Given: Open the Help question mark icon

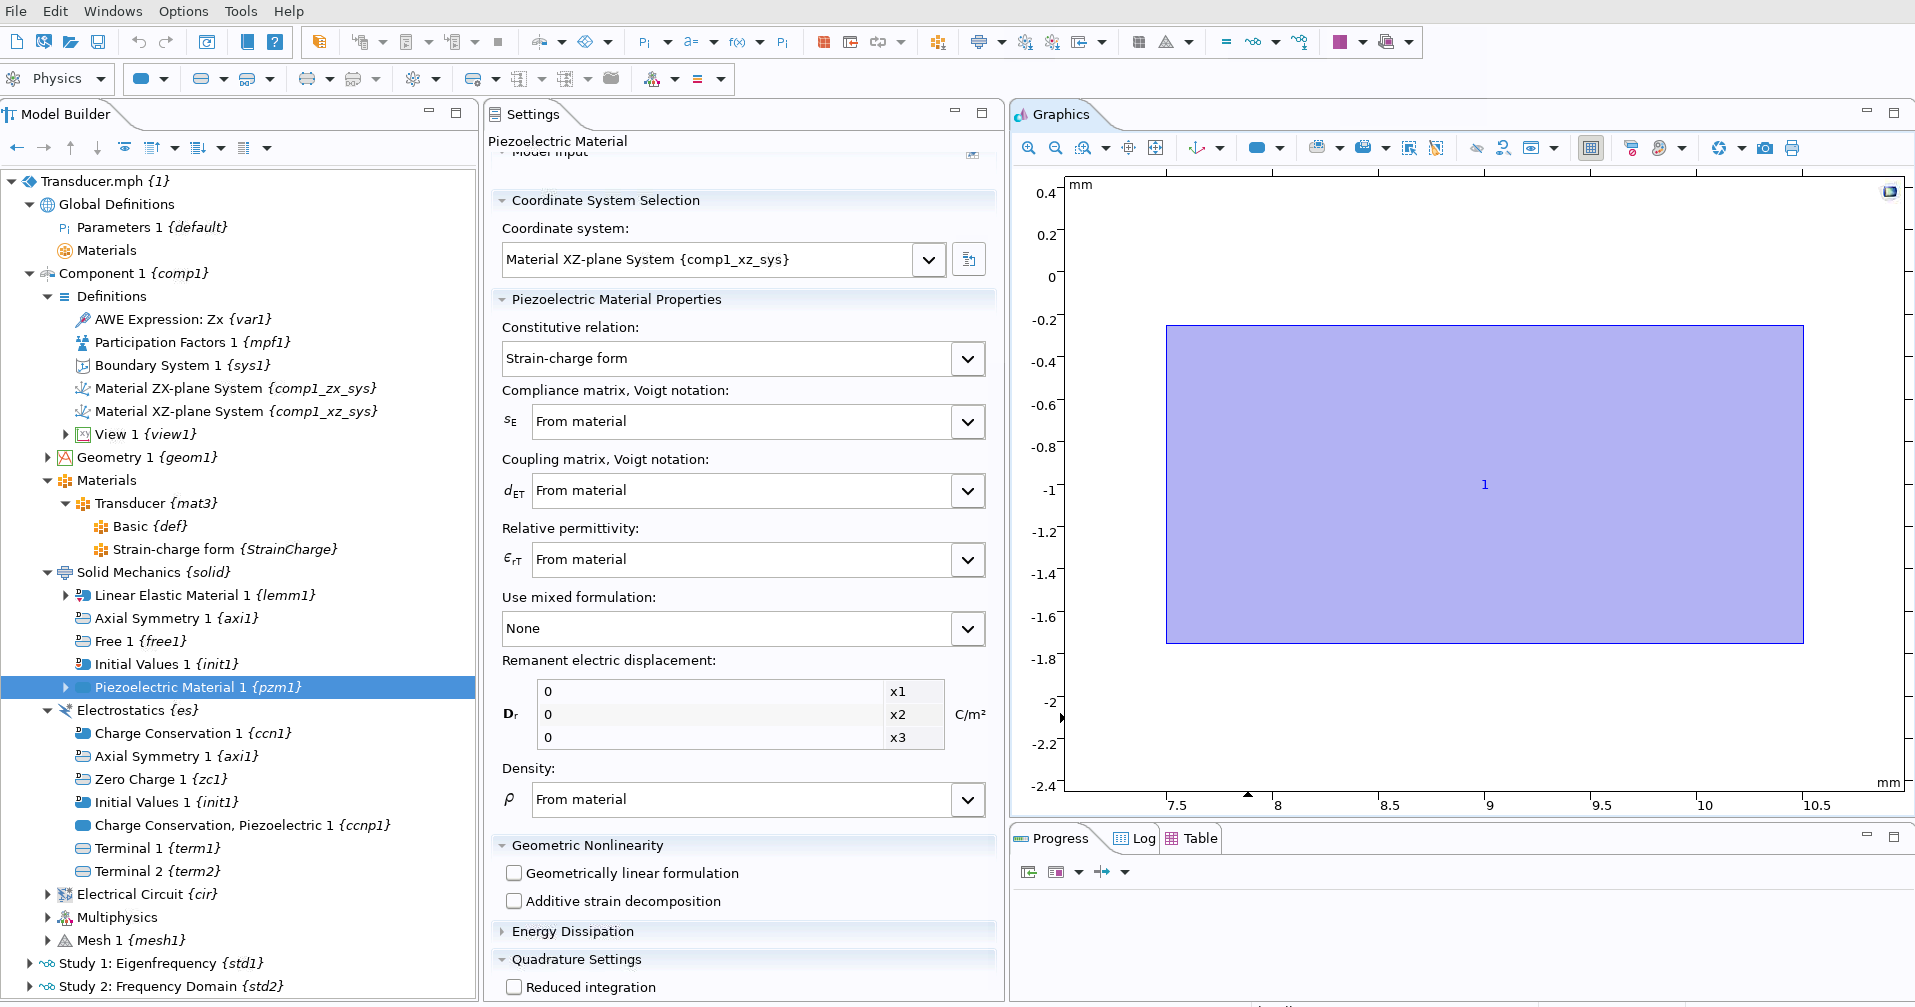Looking at the screenshot, I should [275, 42].
